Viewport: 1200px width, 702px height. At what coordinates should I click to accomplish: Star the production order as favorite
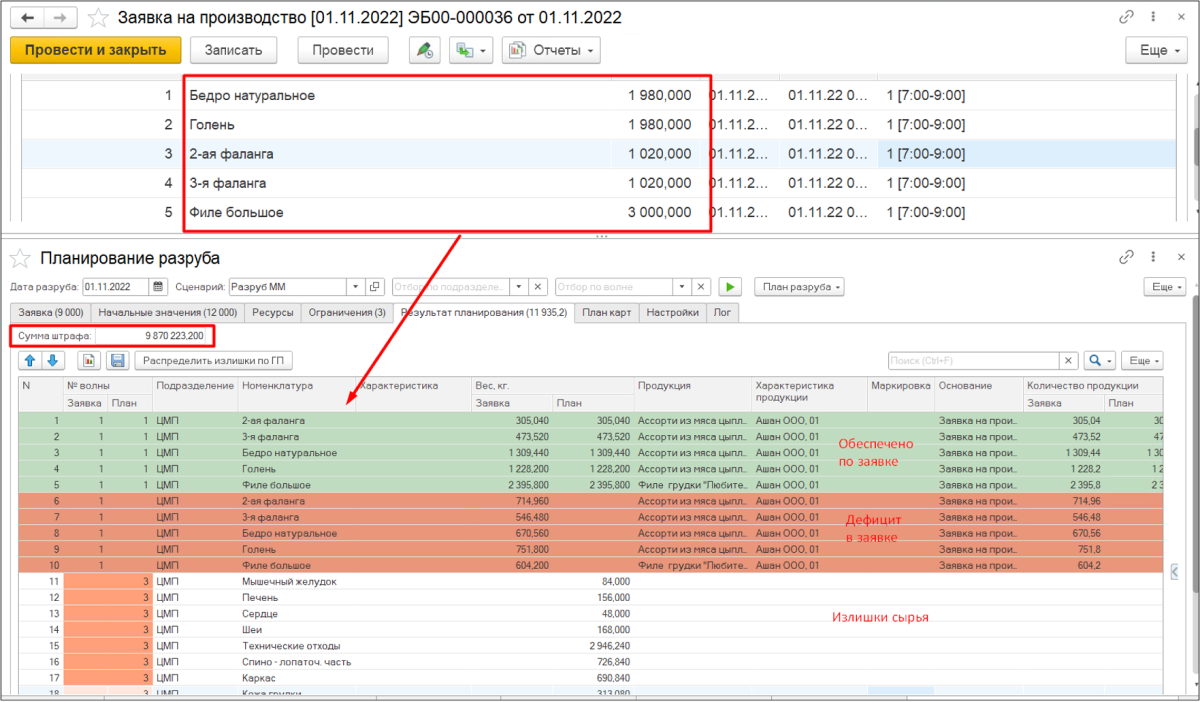[x=98, y=18]
